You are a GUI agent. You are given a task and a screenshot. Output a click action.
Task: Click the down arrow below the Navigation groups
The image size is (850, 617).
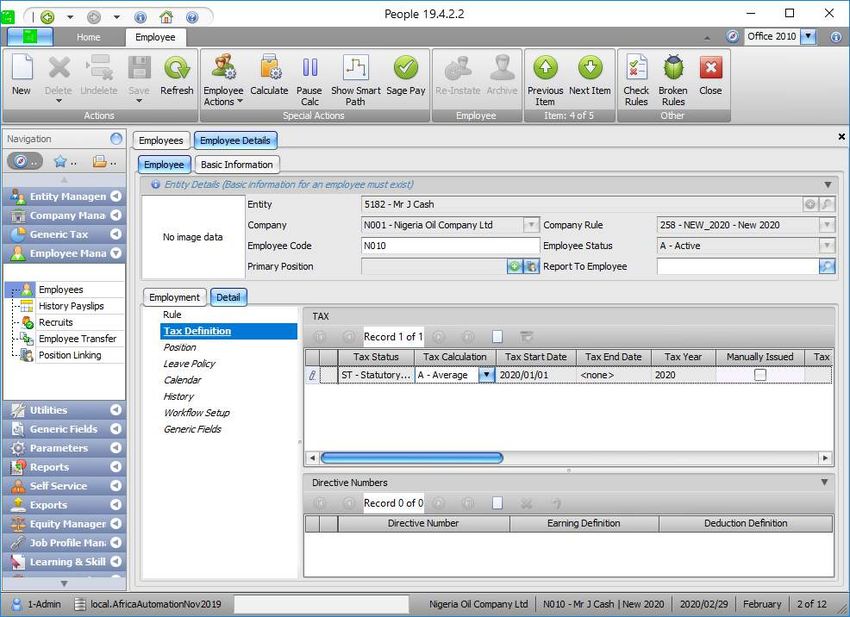tap(64, 583)
